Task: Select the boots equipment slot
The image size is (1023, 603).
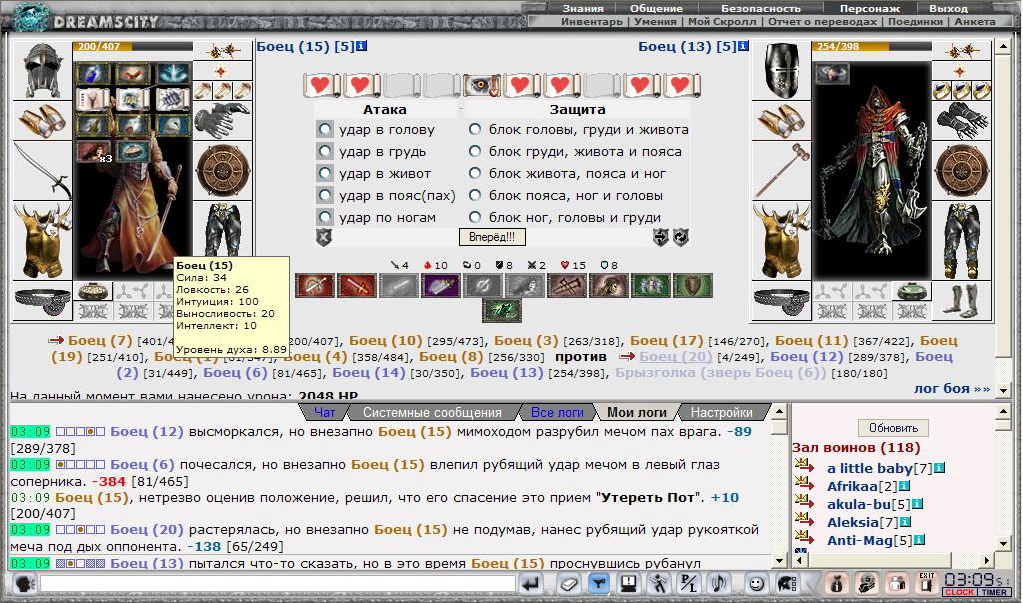Action: (x=961, y=302)
